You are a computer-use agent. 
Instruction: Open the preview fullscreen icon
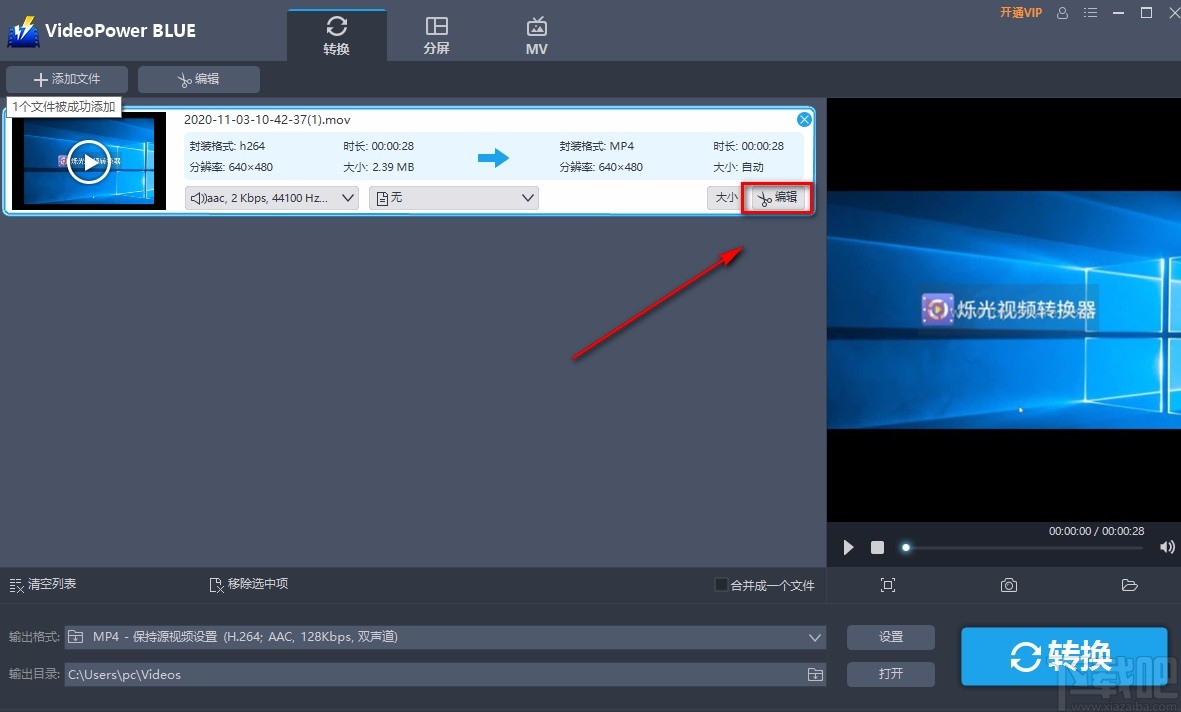[x=888, y=585]
